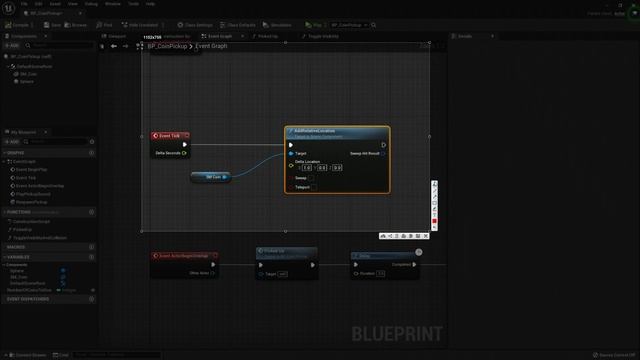Click the Components panel search field
Image resolution: width=640 pixels, height=360 pixels.
point(59,45)
